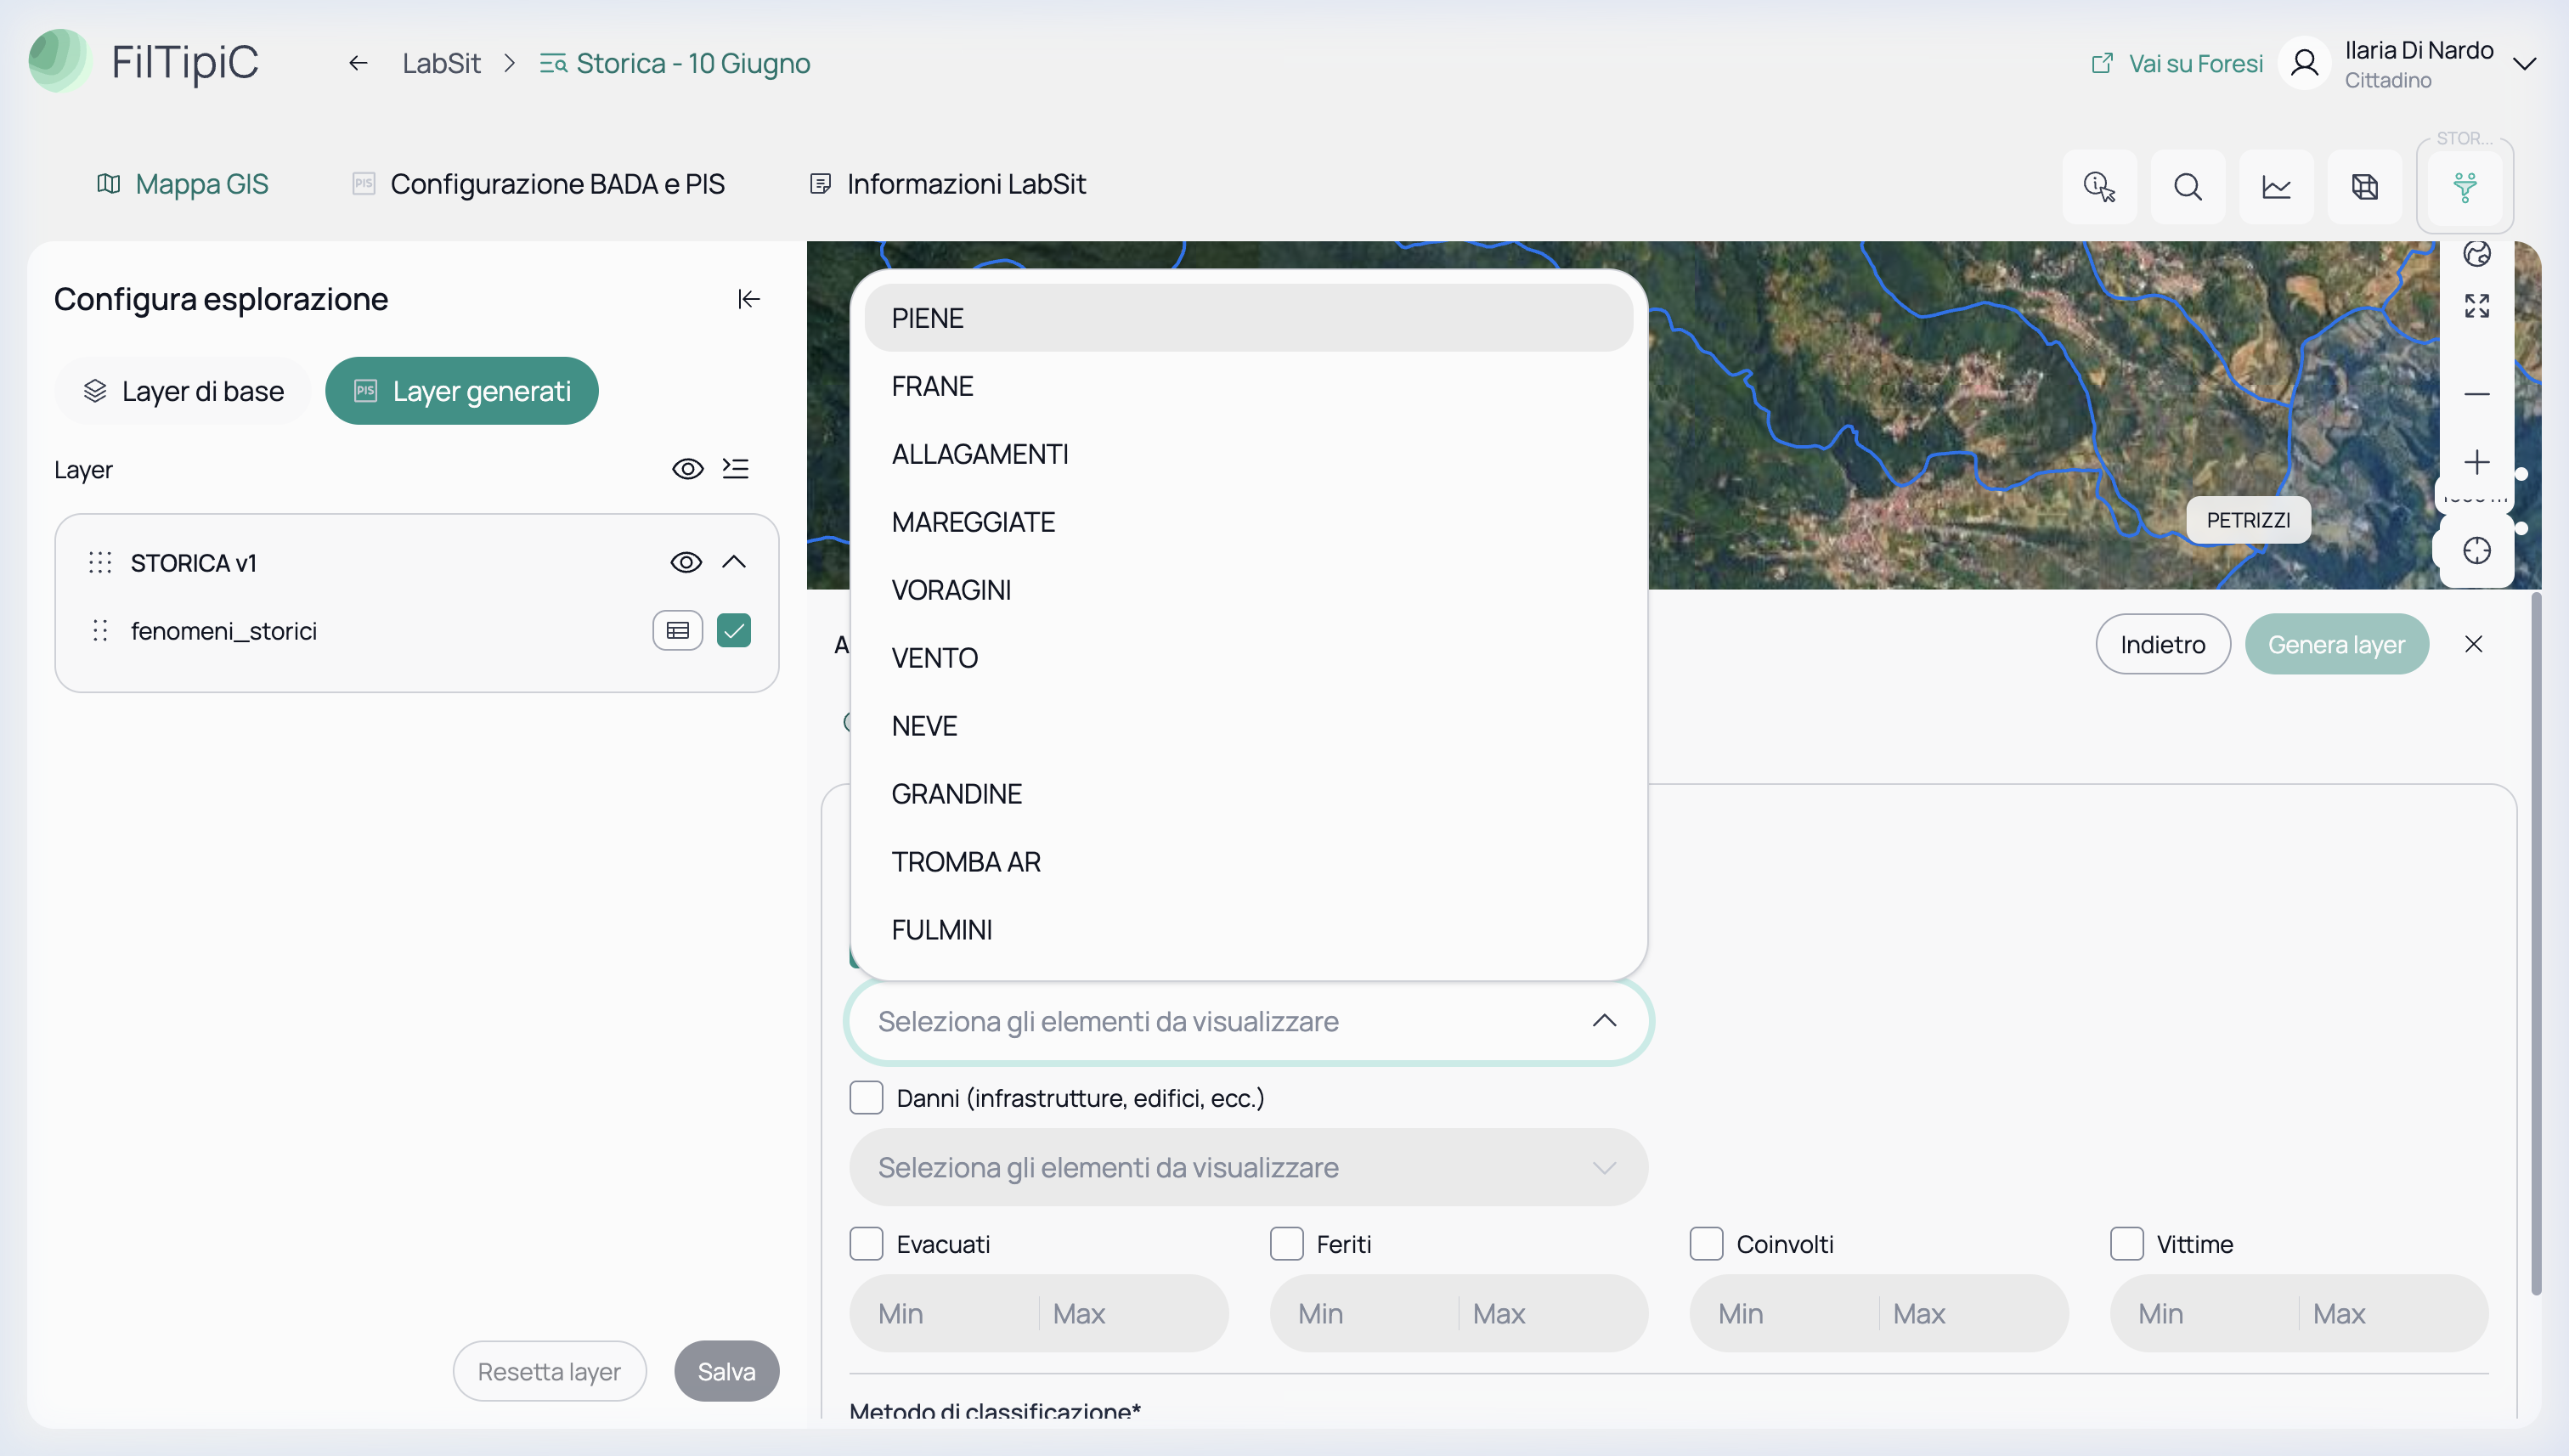The height and width of the screenshot is (1456, 2569).
Task: Open the 3D cube layers tool
Action: 2365,187
